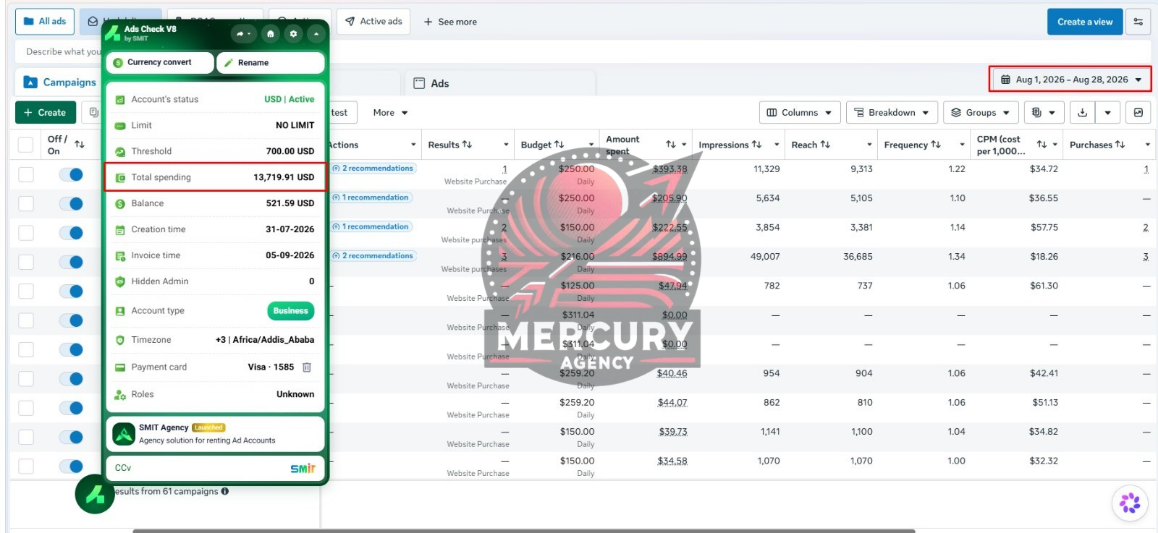Viewport: 1158px width, 533px height.
Task: Toggle off the campaign that spent $222.55
Action: [x=71, y=233]
